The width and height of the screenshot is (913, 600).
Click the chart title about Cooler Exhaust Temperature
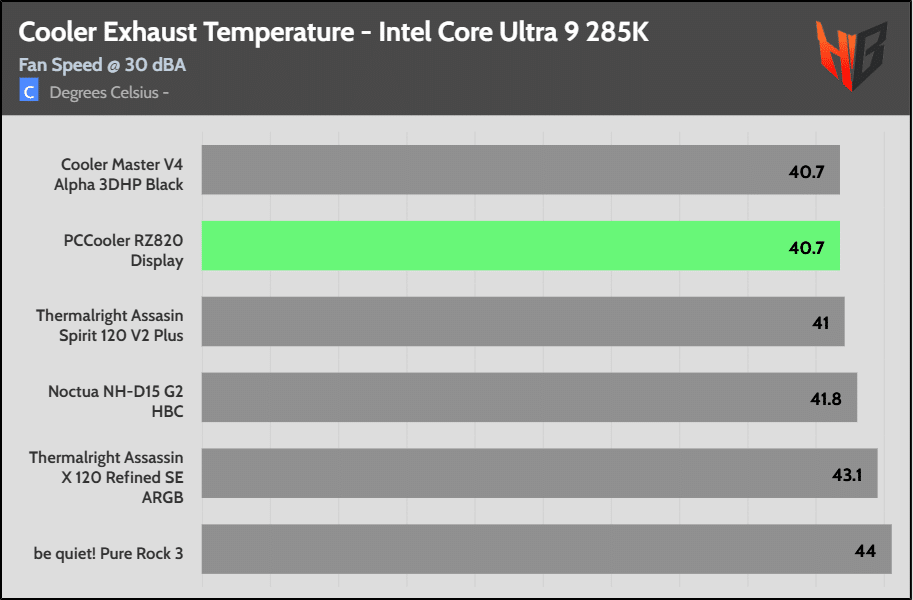[335, 32]
